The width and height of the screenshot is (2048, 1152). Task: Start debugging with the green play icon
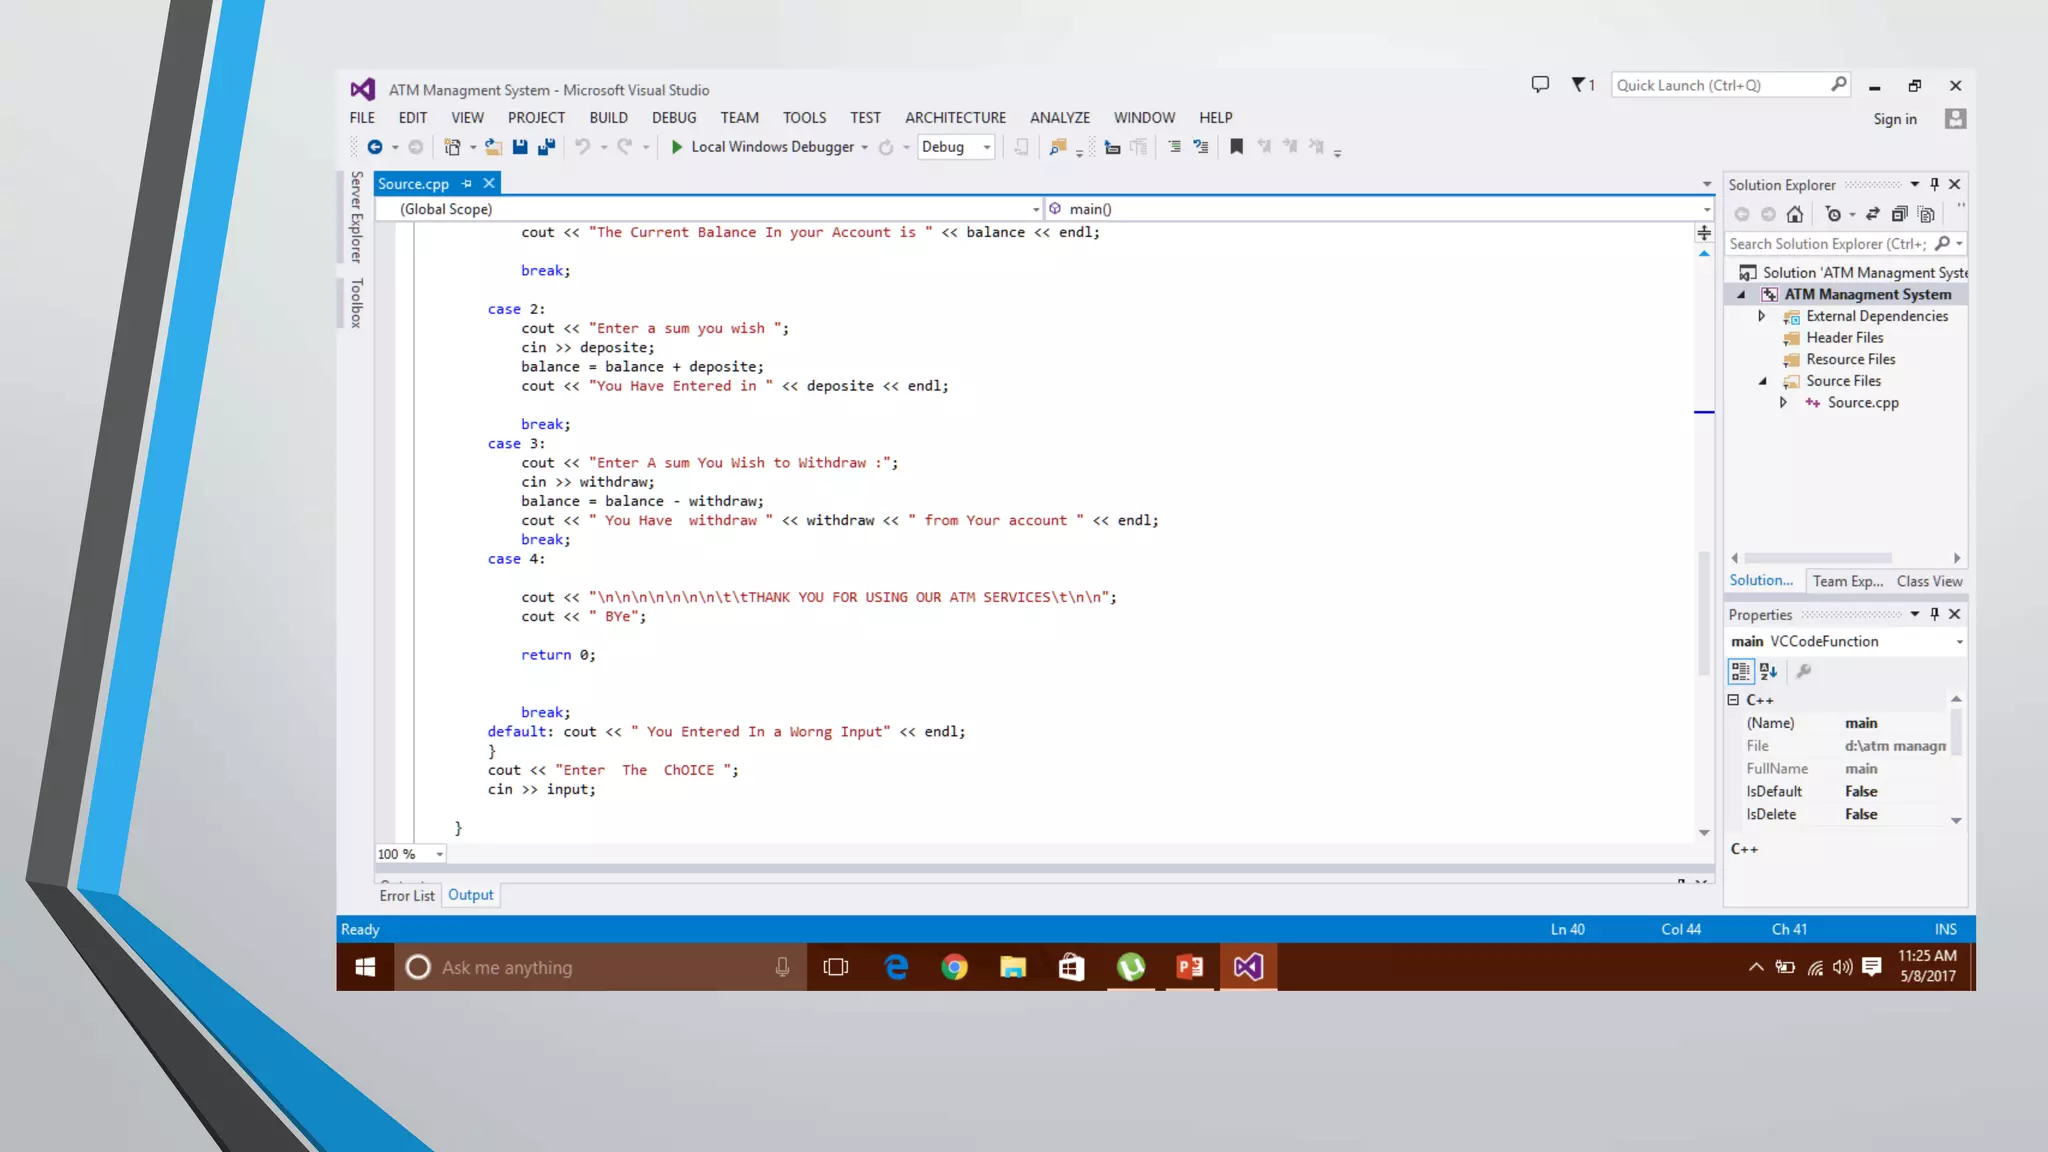point(677,147)
